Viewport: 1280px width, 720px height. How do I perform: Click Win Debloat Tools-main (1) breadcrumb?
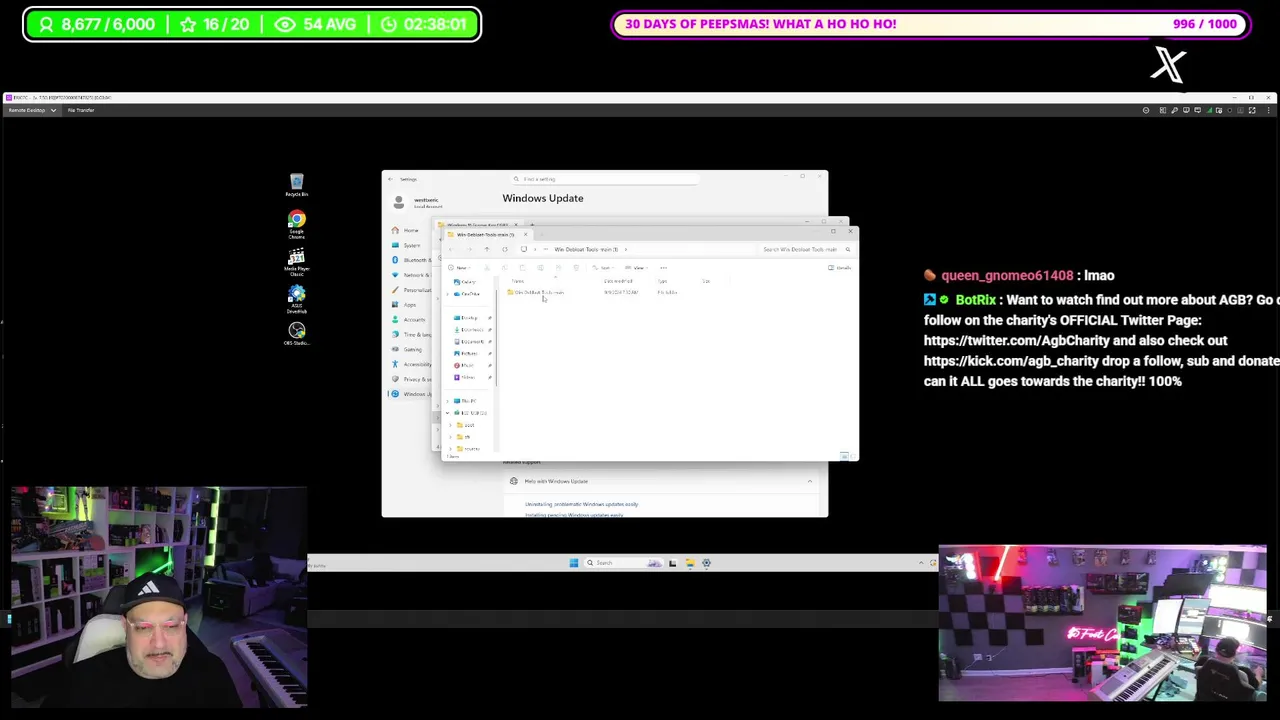[x=586, y=249]
